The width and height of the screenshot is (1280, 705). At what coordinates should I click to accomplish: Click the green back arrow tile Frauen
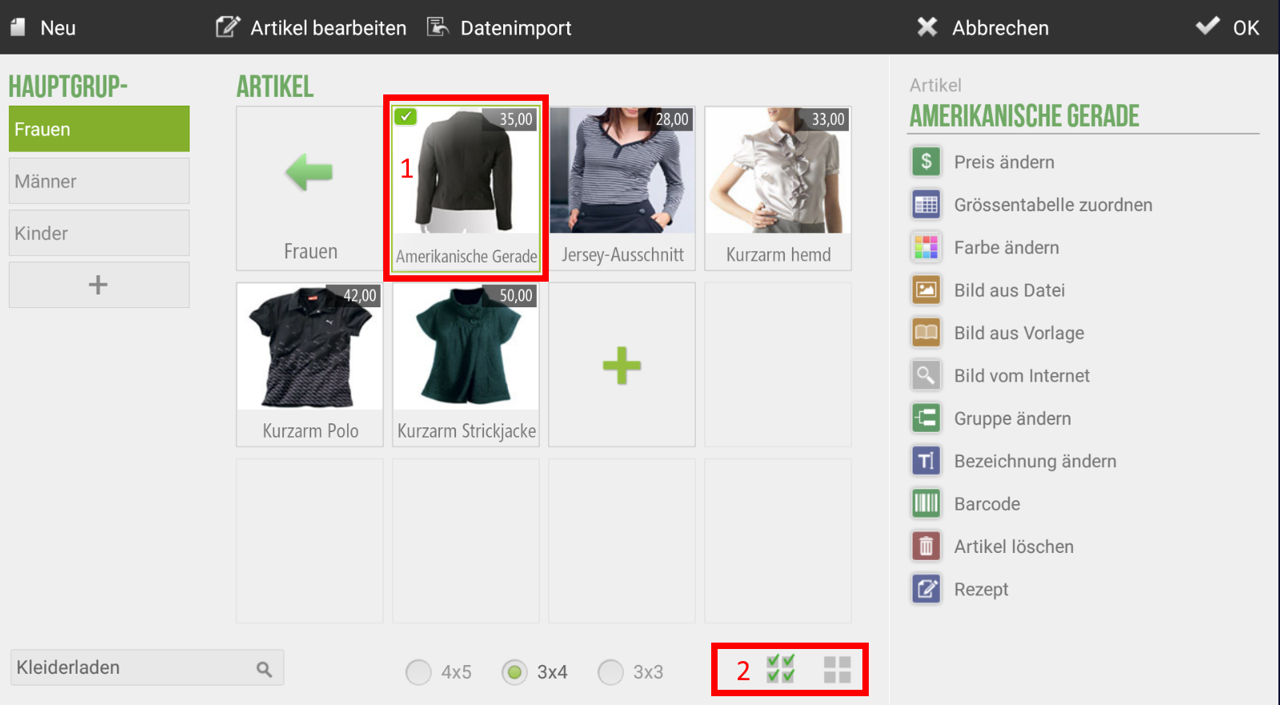[x=310, y=188]
